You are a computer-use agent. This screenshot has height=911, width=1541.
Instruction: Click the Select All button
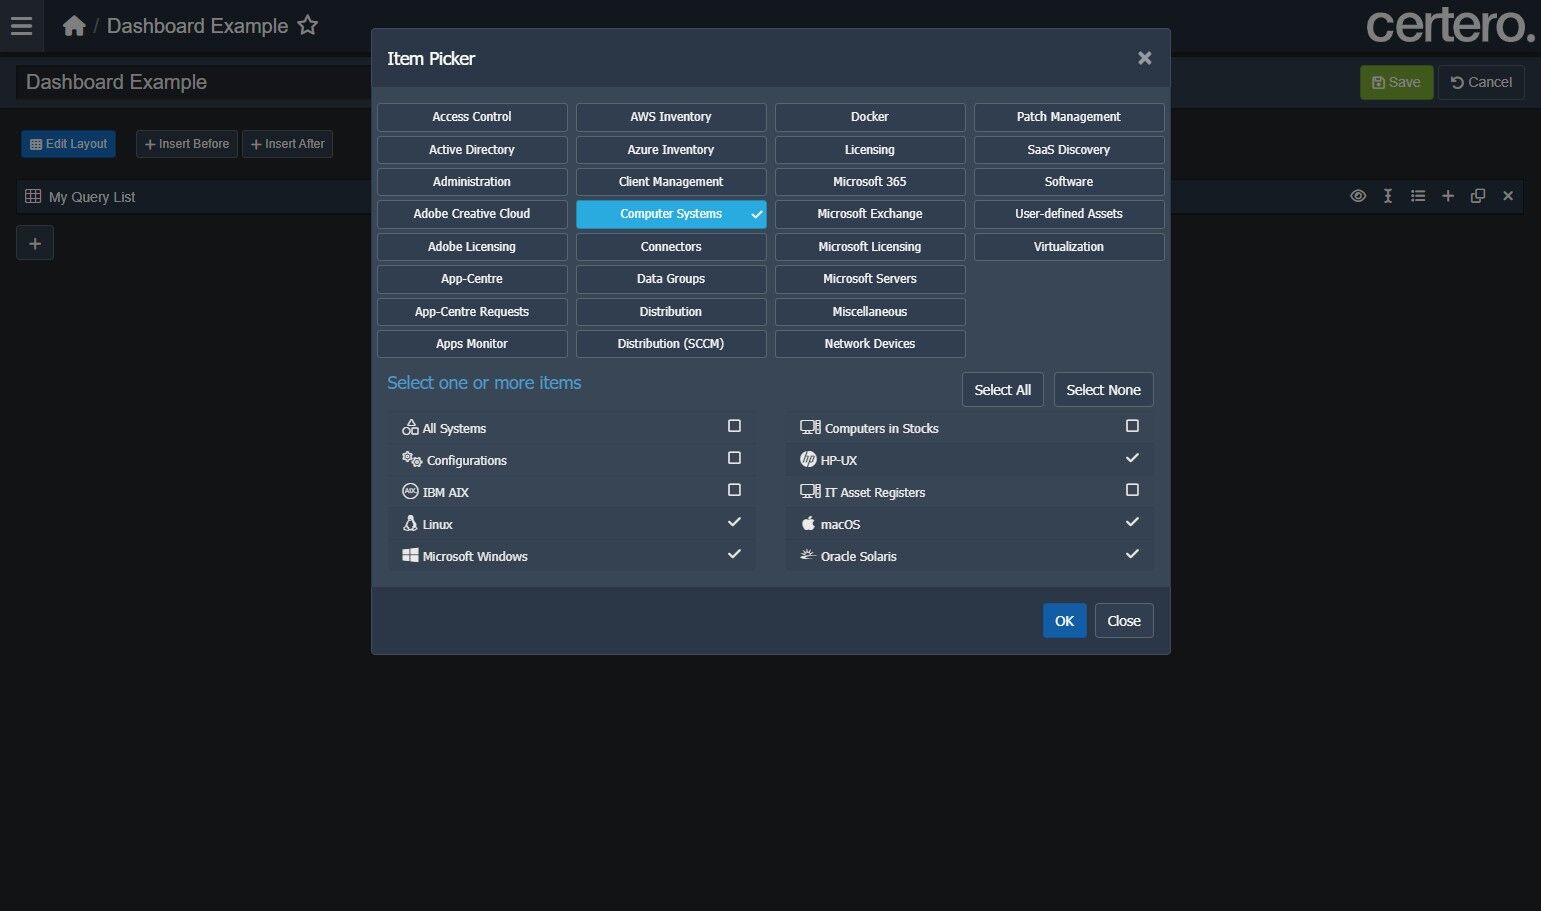tap(1003, 390)
